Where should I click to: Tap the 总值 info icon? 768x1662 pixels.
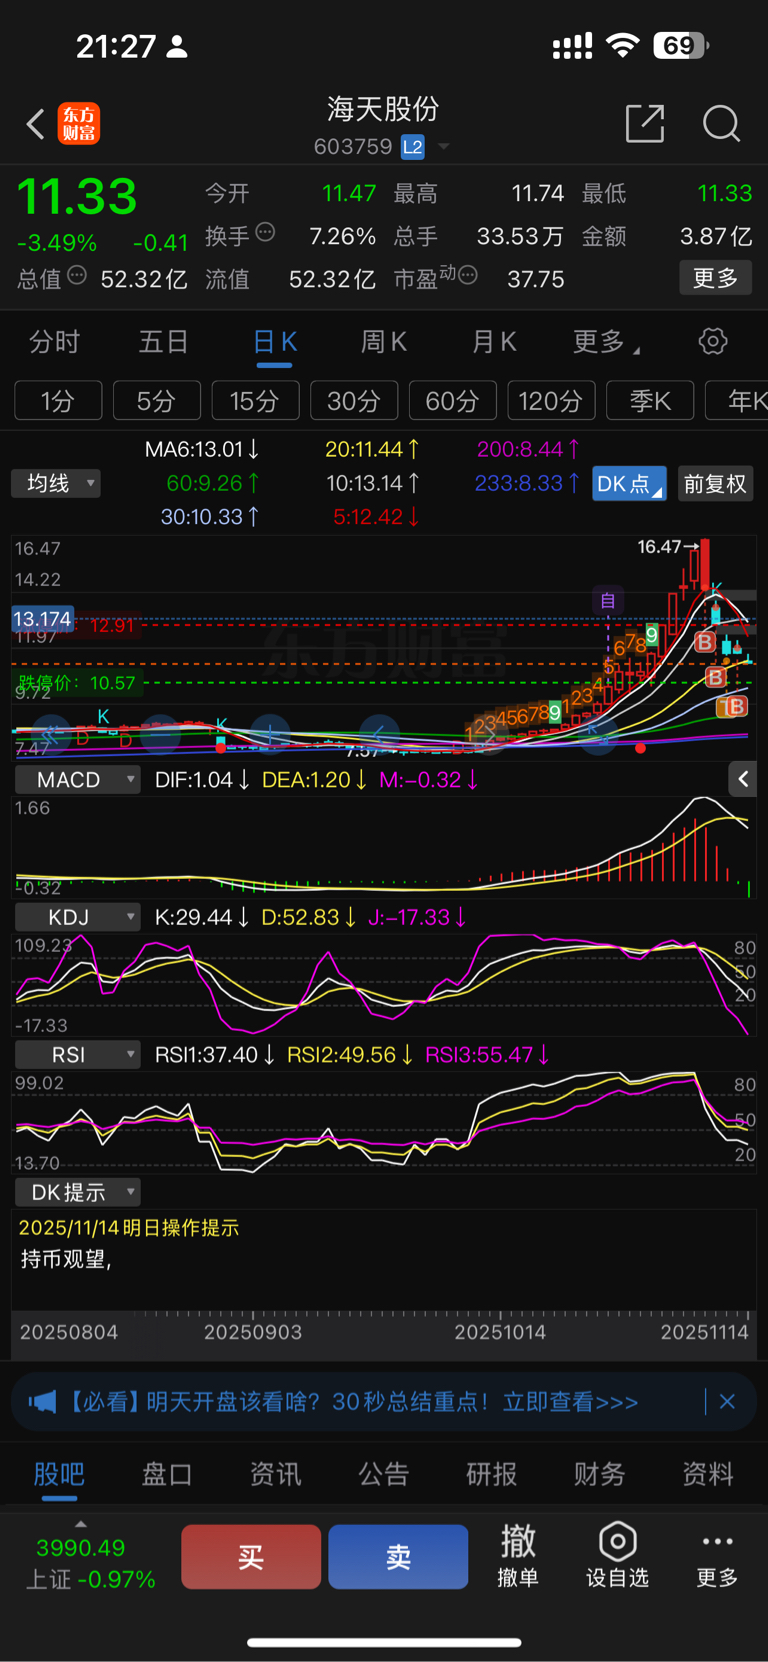(x=77, y=275)
